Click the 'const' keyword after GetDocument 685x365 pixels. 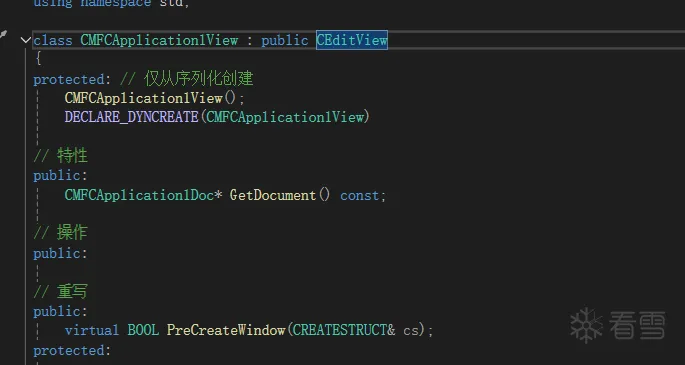coord(360,195)
